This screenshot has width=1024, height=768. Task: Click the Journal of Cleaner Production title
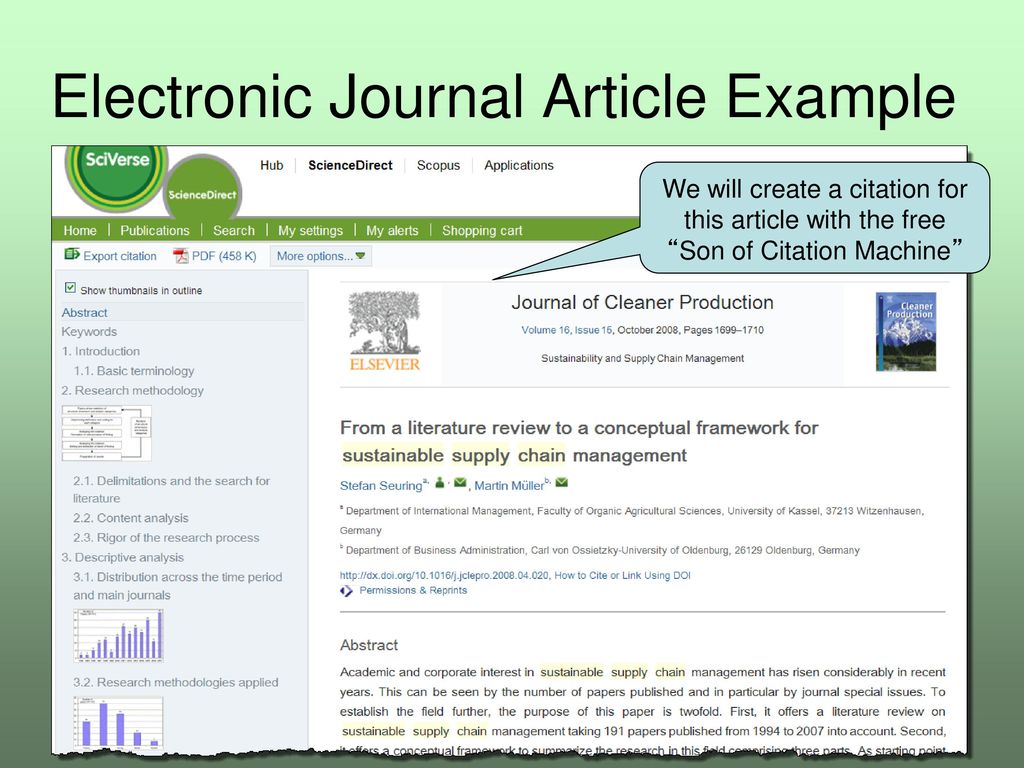[x=642, y=302]
